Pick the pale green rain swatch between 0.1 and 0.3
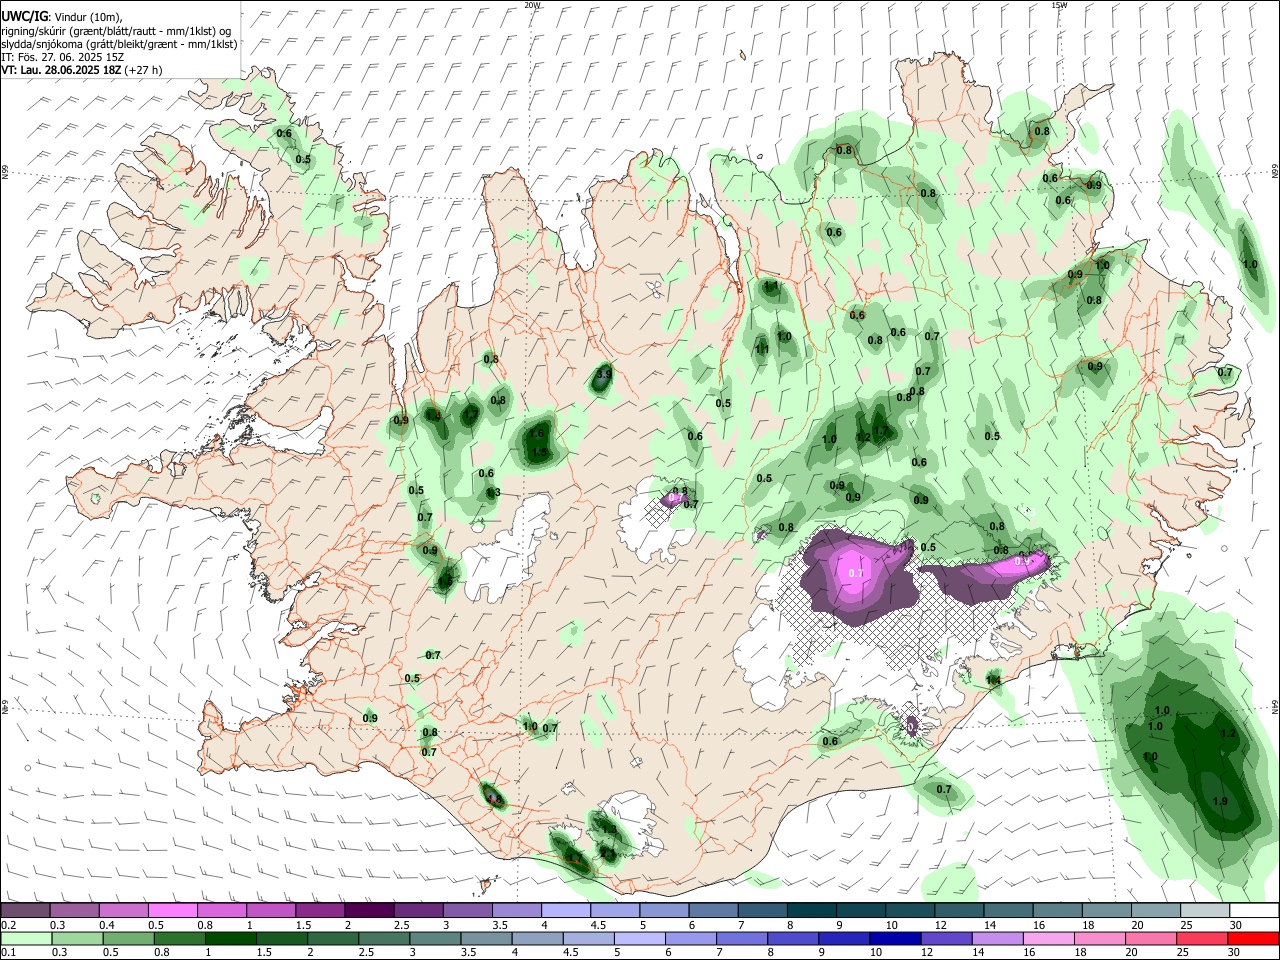 [x=28, y=938]
